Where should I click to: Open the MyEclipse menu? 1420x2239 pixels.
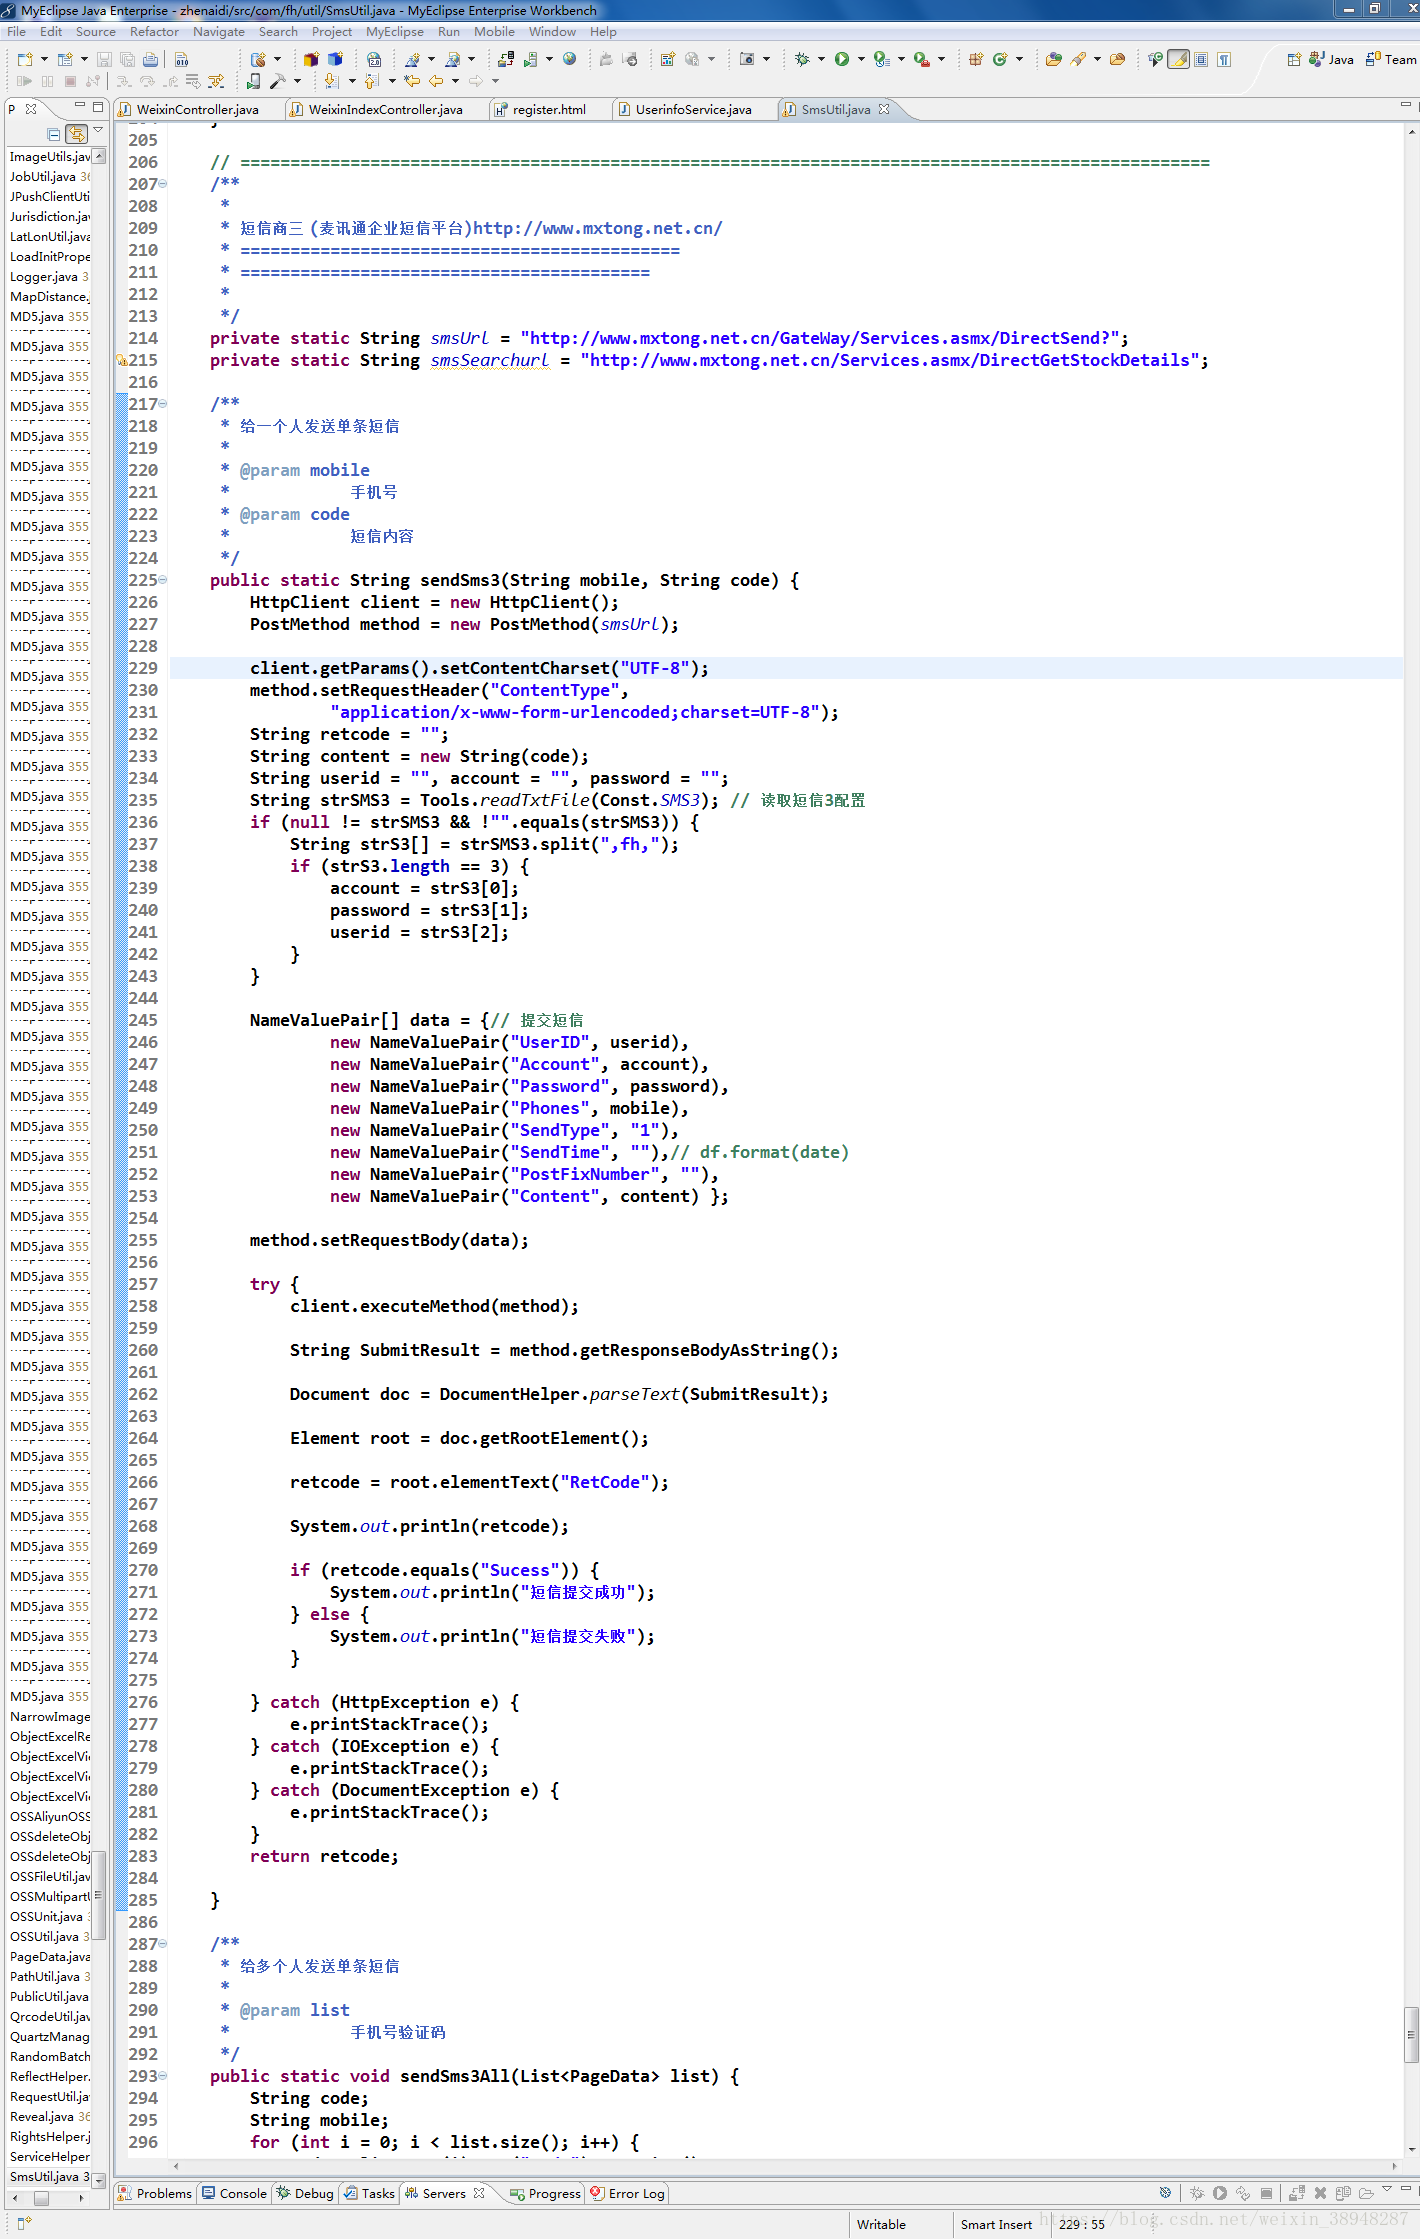coord(395,32)
